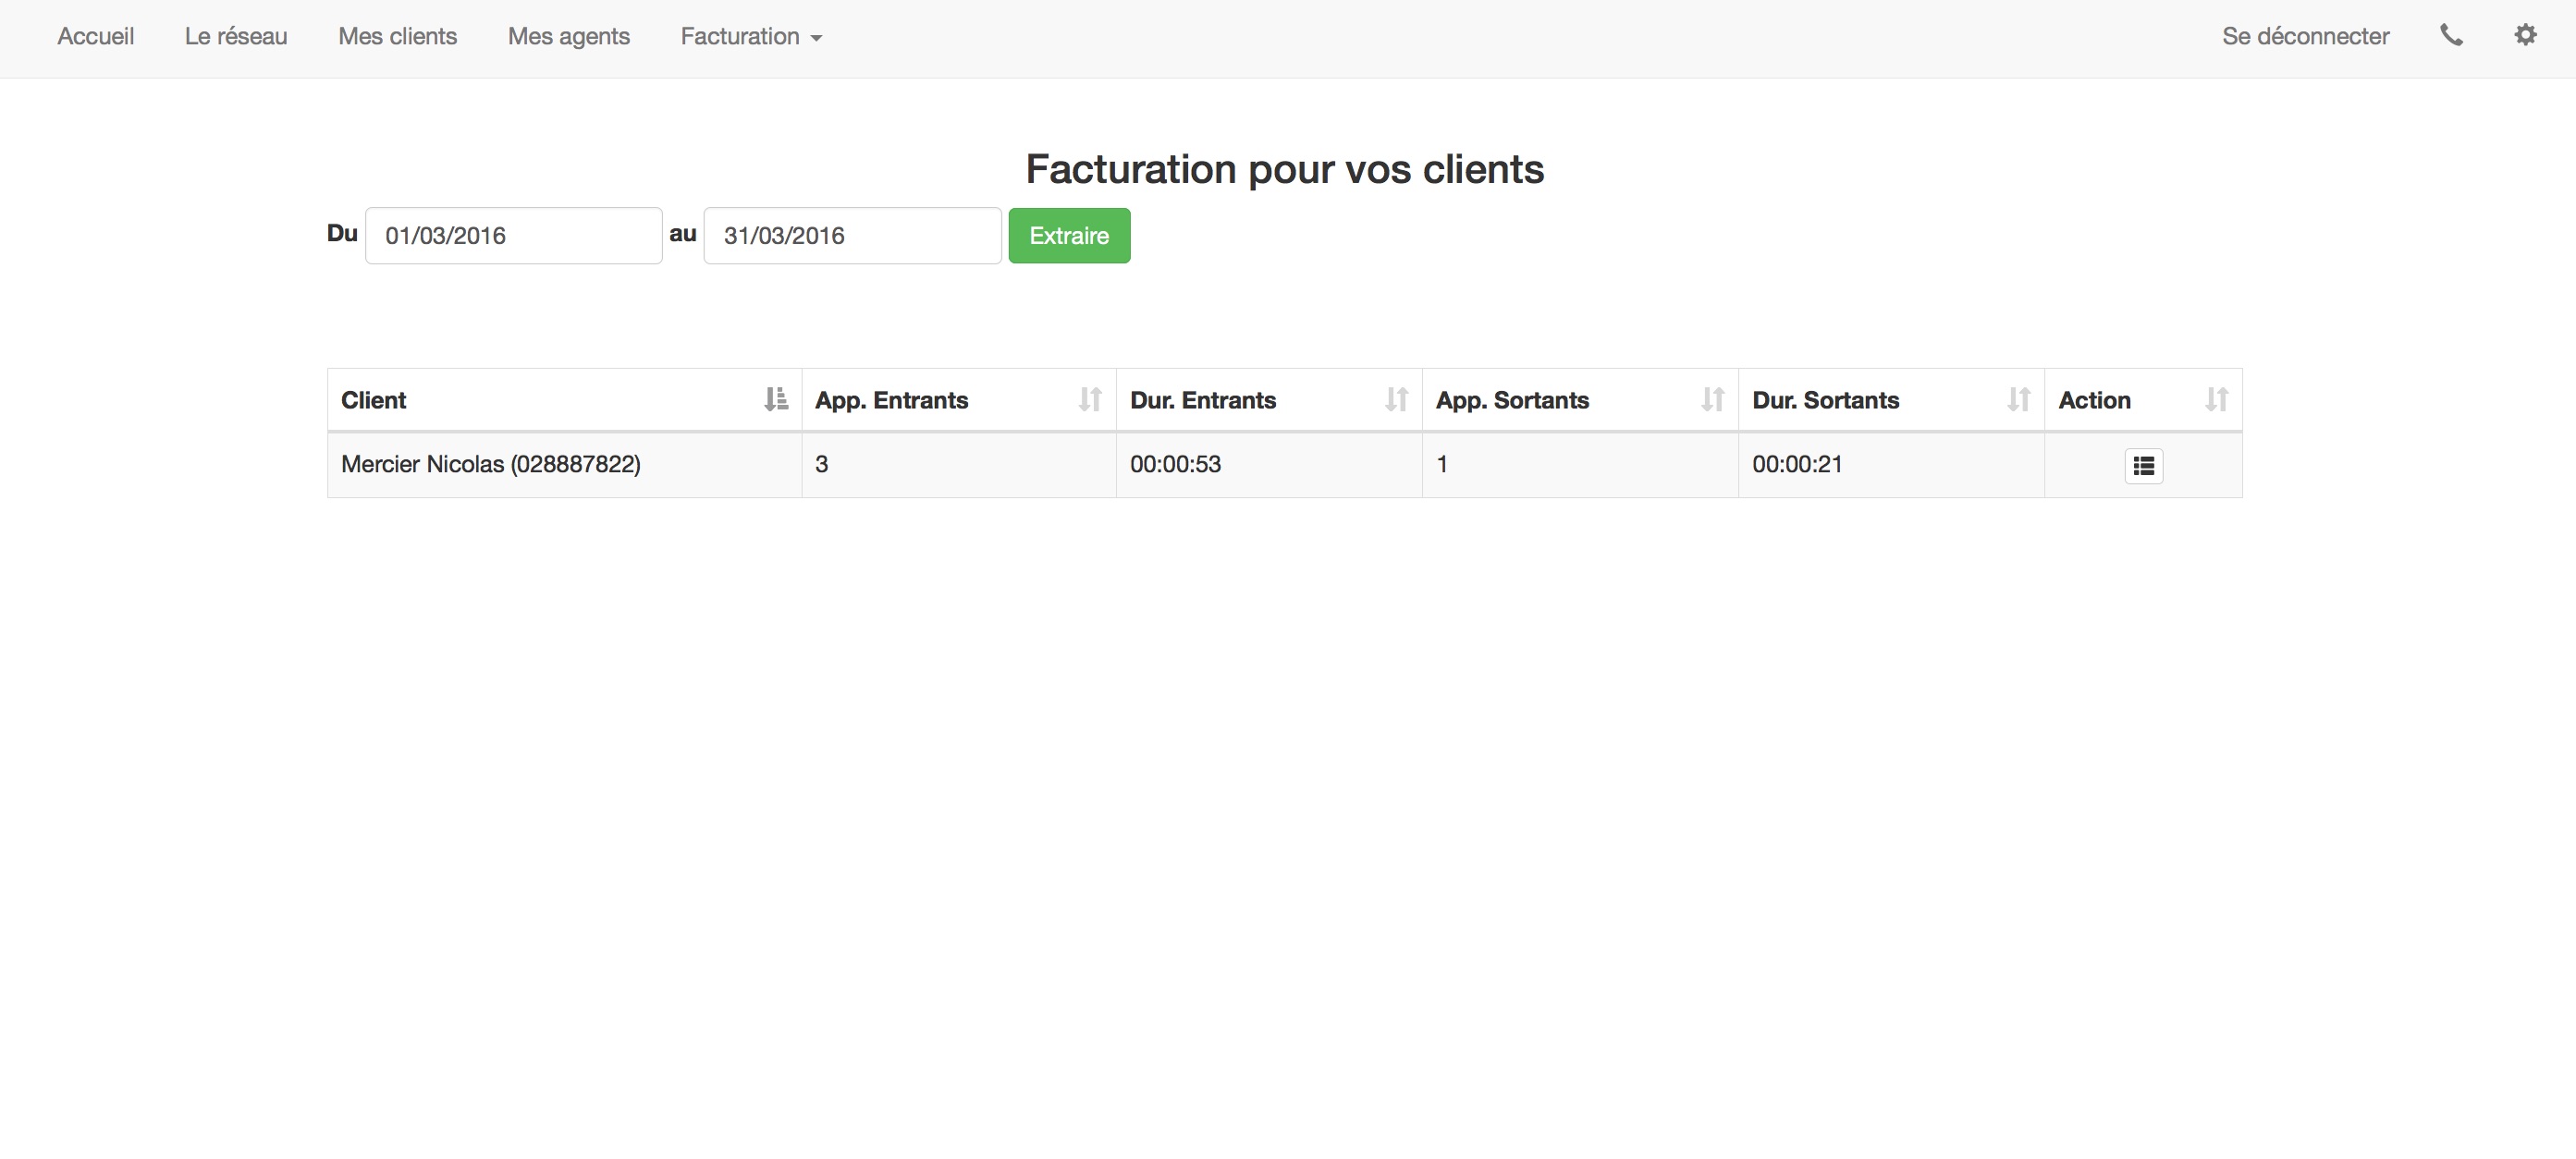Click Dur. Sortants header label
The image size is (2576, 1159).
[x=1825, y=400]
